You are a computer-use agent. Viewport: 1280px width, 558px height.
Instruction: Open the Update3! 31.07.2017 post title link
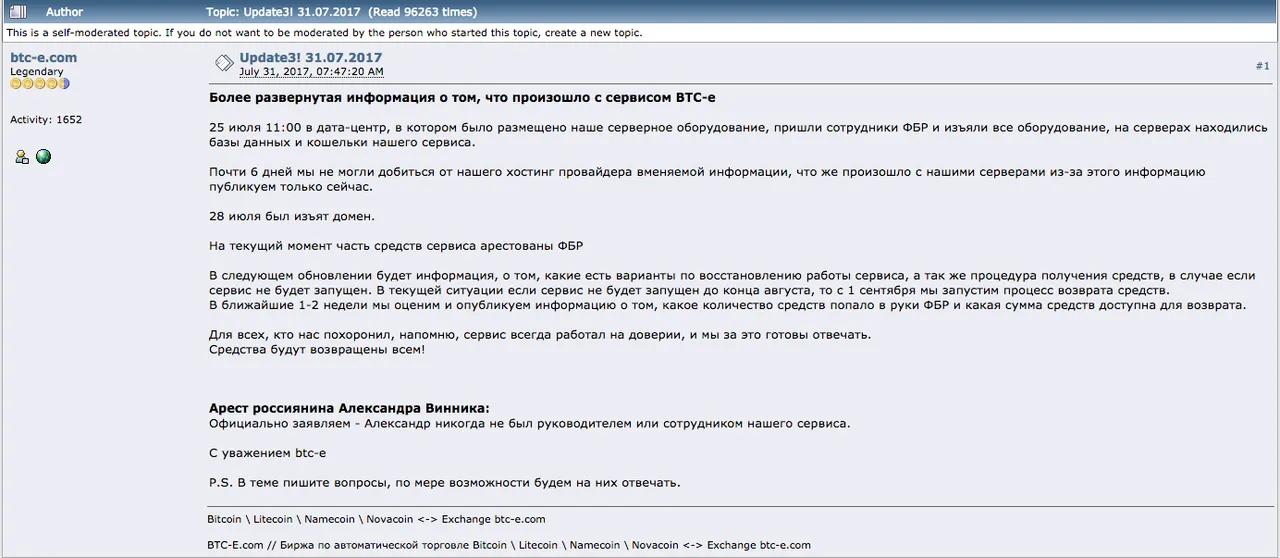coord(311,58)
